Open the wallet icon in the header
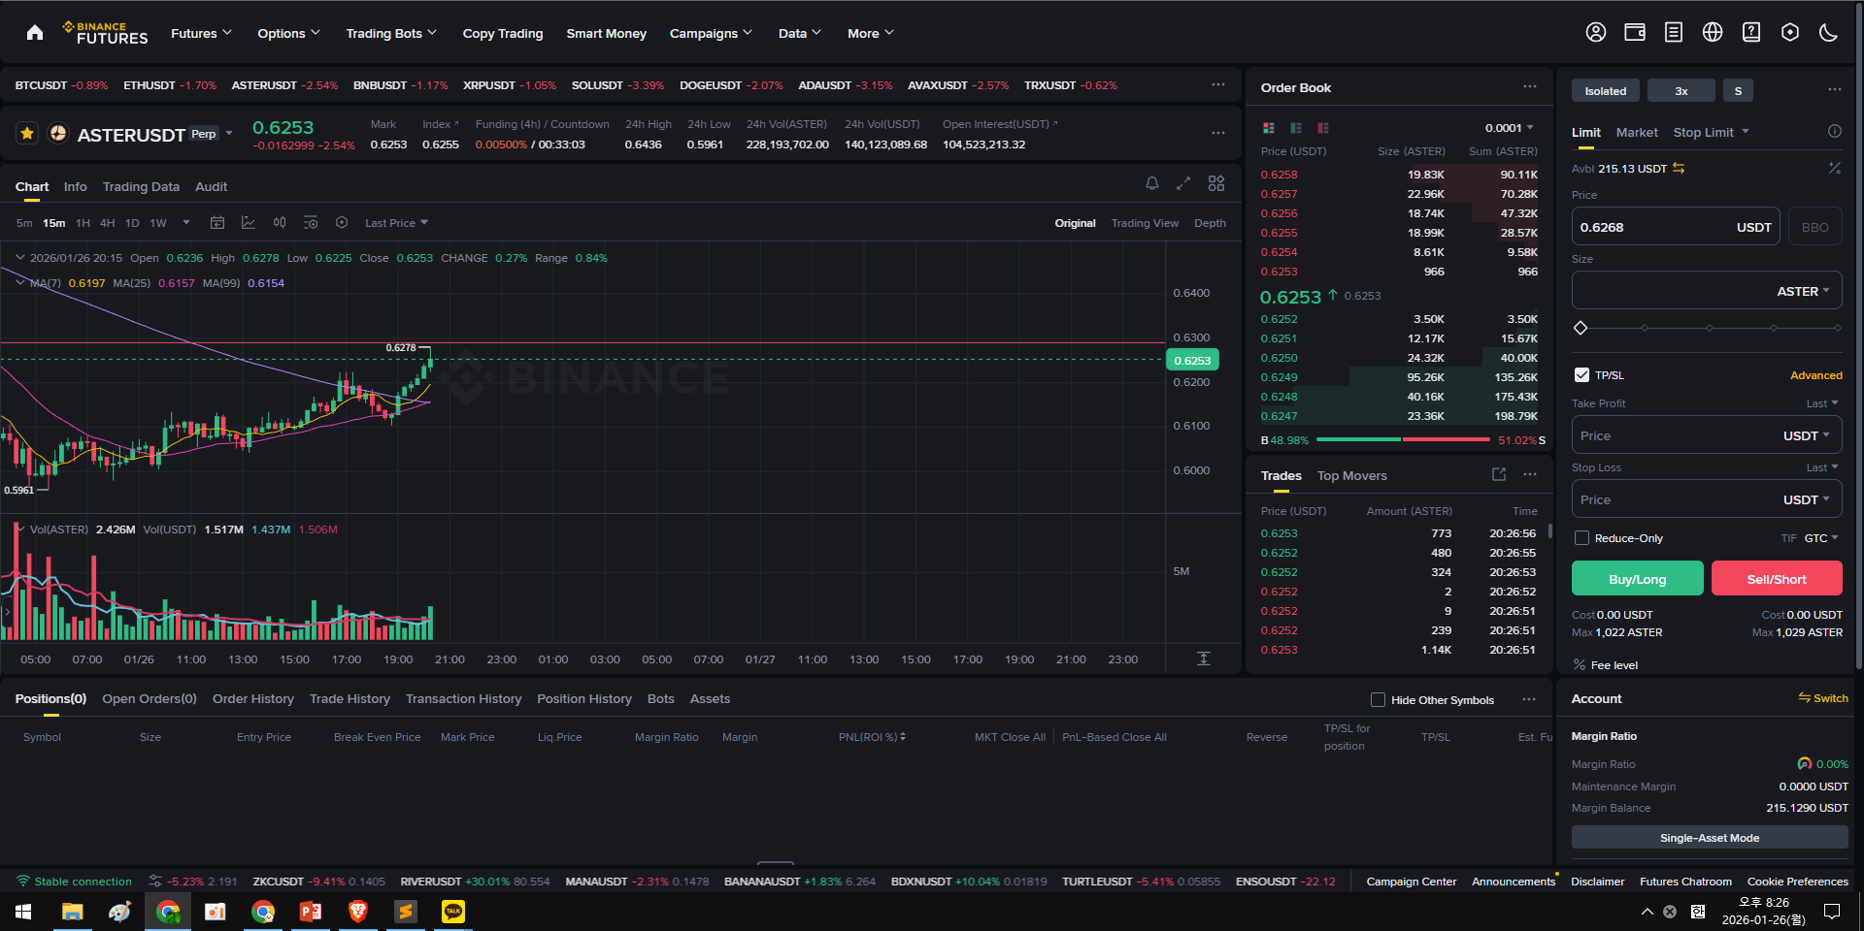1864x931 pixels. pyautogui.click(x=1635, y=32)
